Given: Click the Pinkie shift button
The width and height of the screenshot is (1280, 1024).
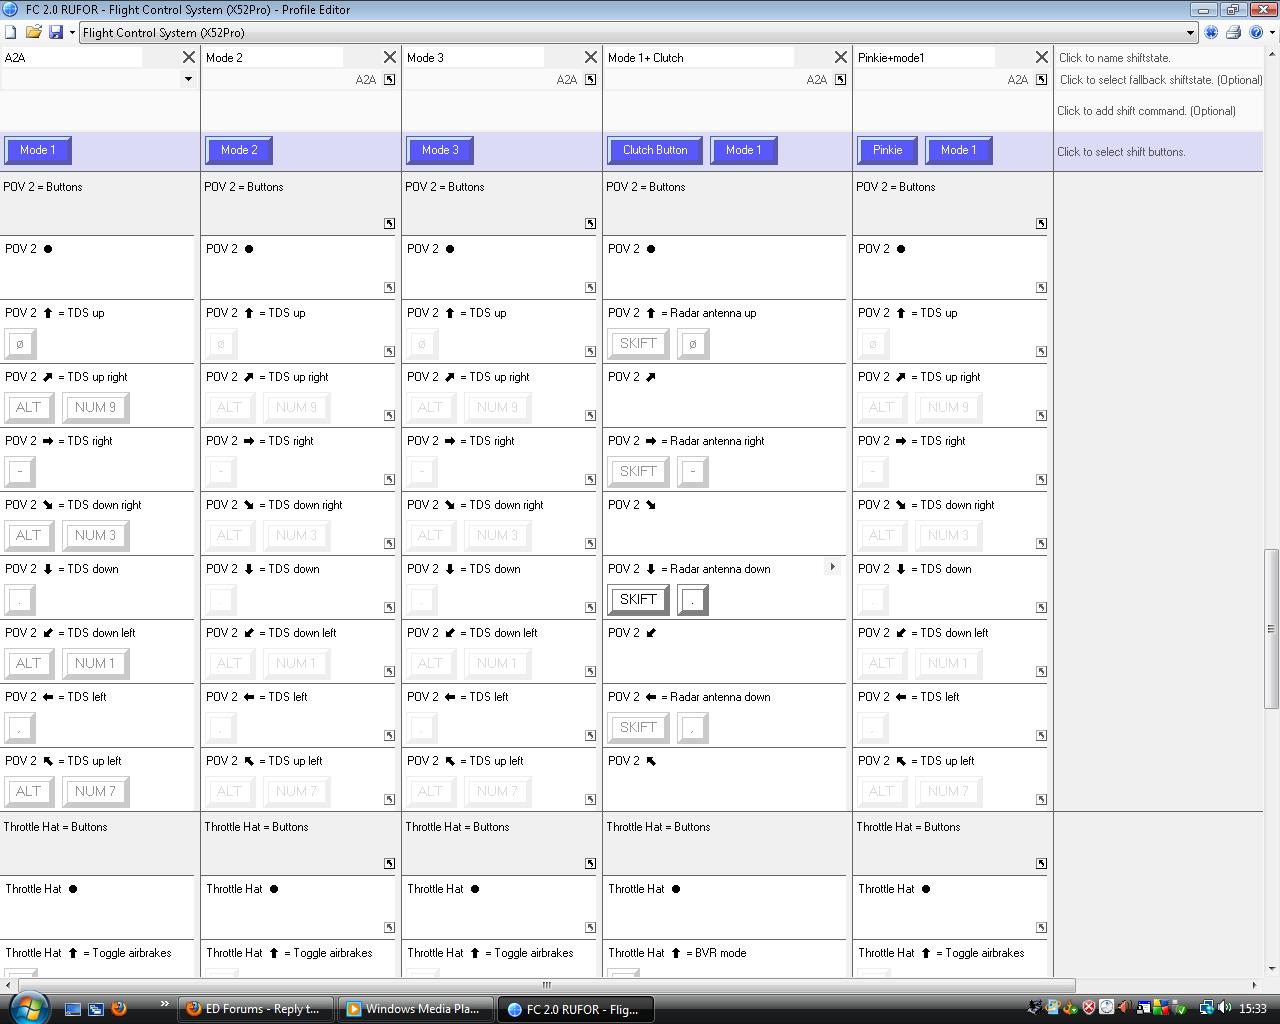Looking at the screenshot, I should [x=887, y=150].
